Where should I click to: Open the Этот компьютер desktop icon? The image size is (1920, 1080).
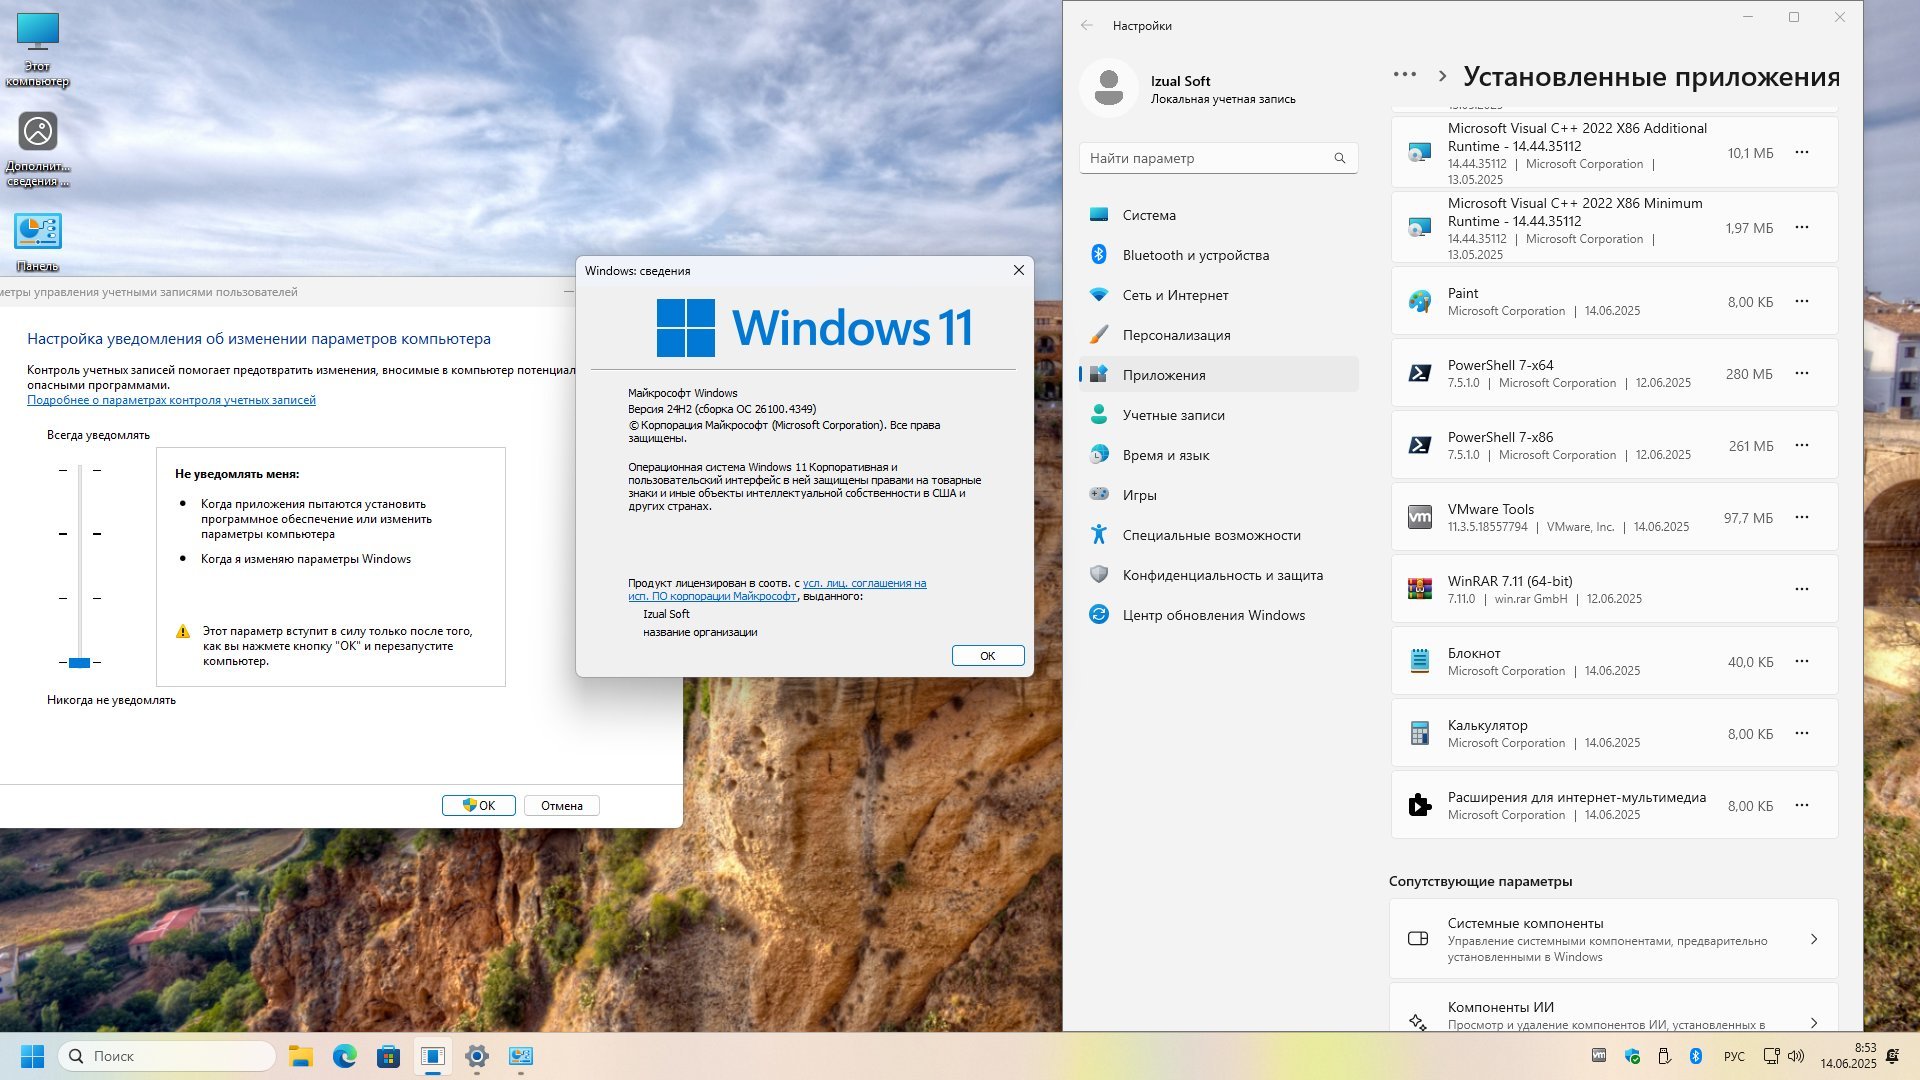(x=38, y=50)
